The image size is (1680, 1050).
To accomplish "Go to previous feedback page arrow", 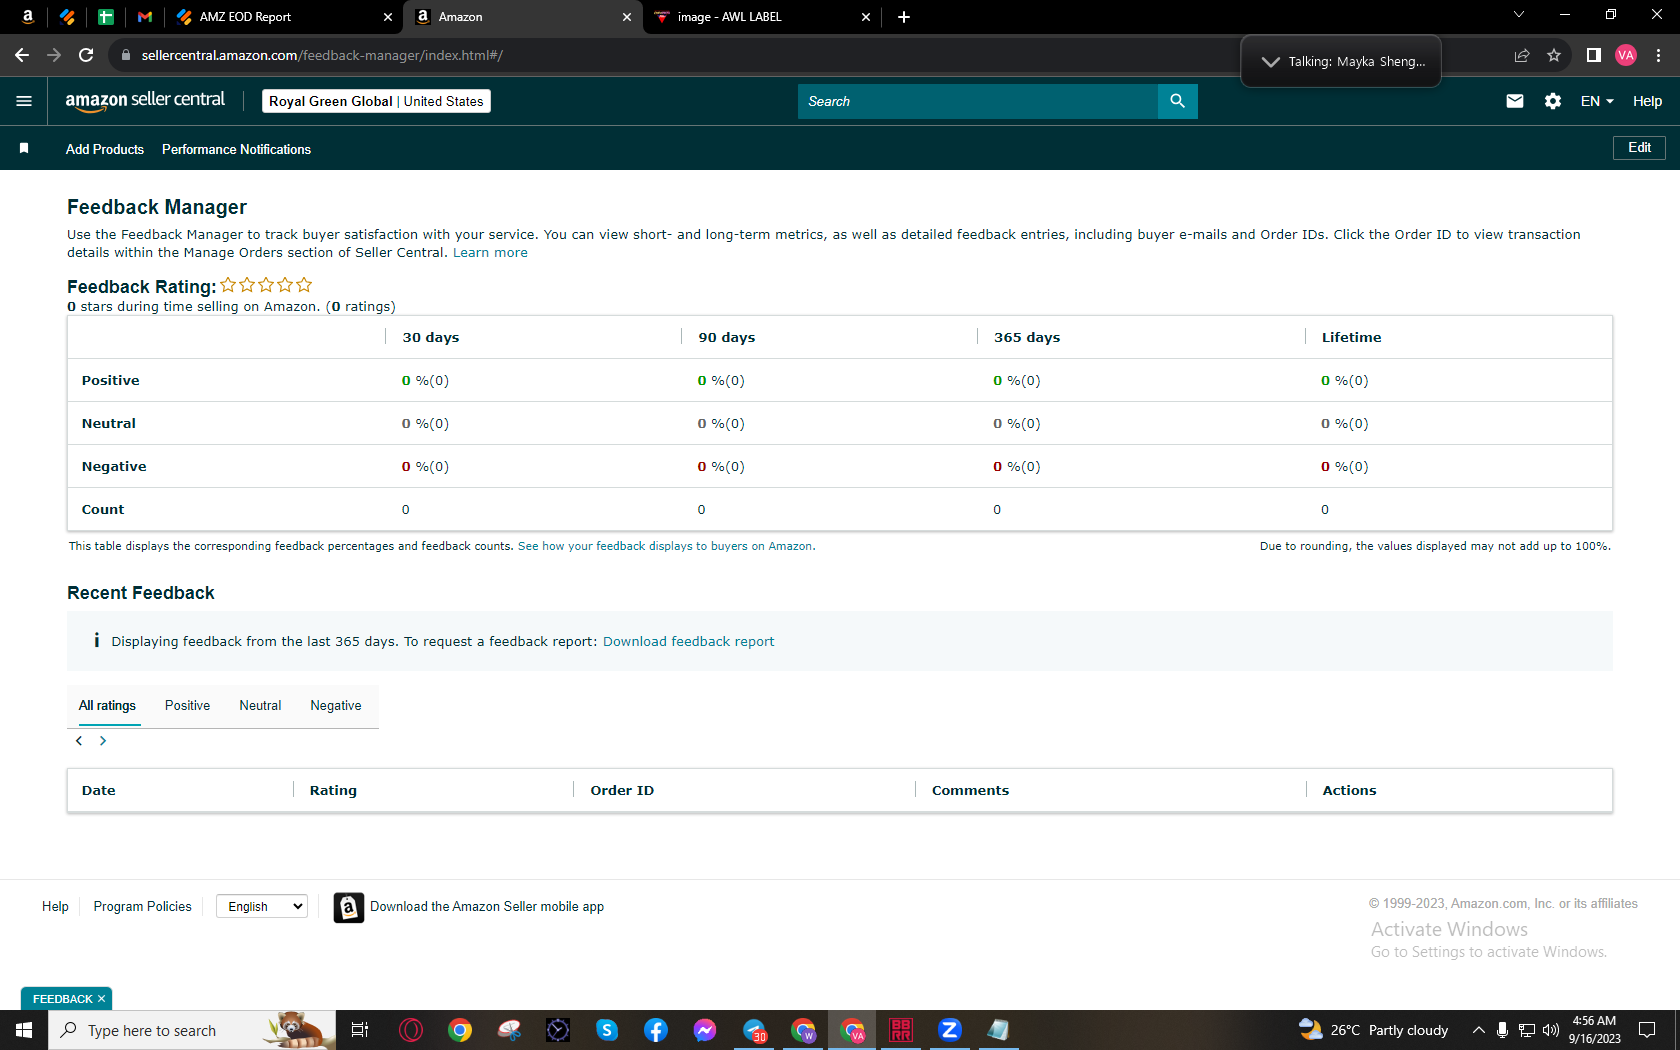I will 79,741.
